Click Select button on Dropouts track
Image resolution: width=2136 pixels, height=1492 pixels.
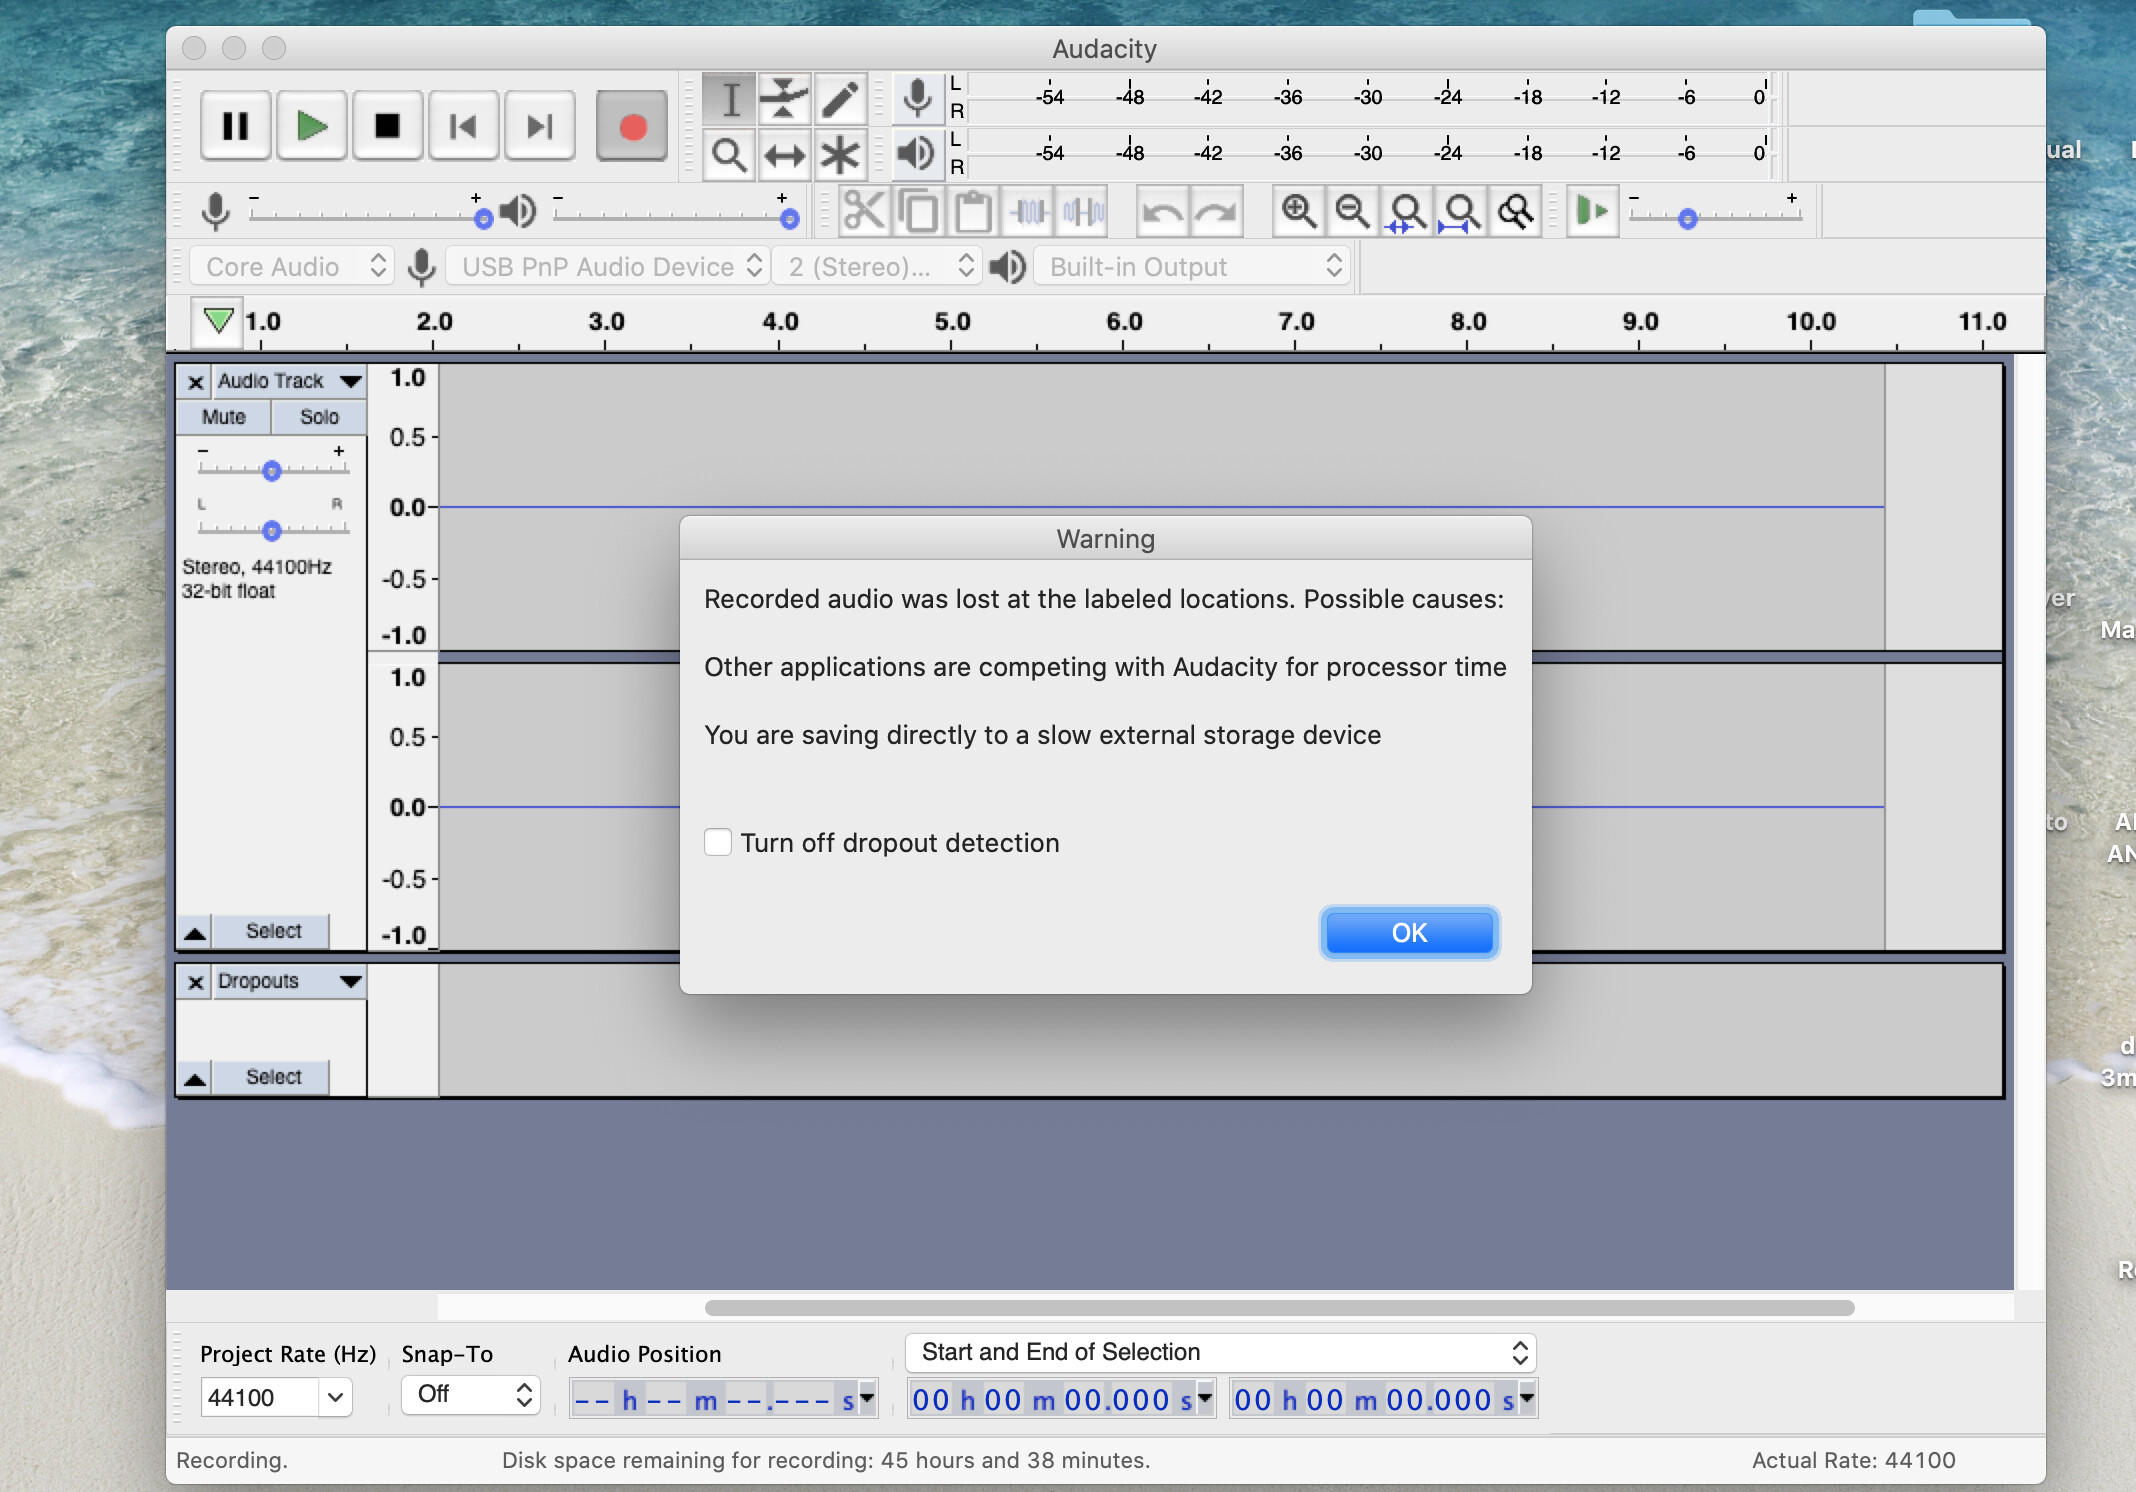(273, 1077)
